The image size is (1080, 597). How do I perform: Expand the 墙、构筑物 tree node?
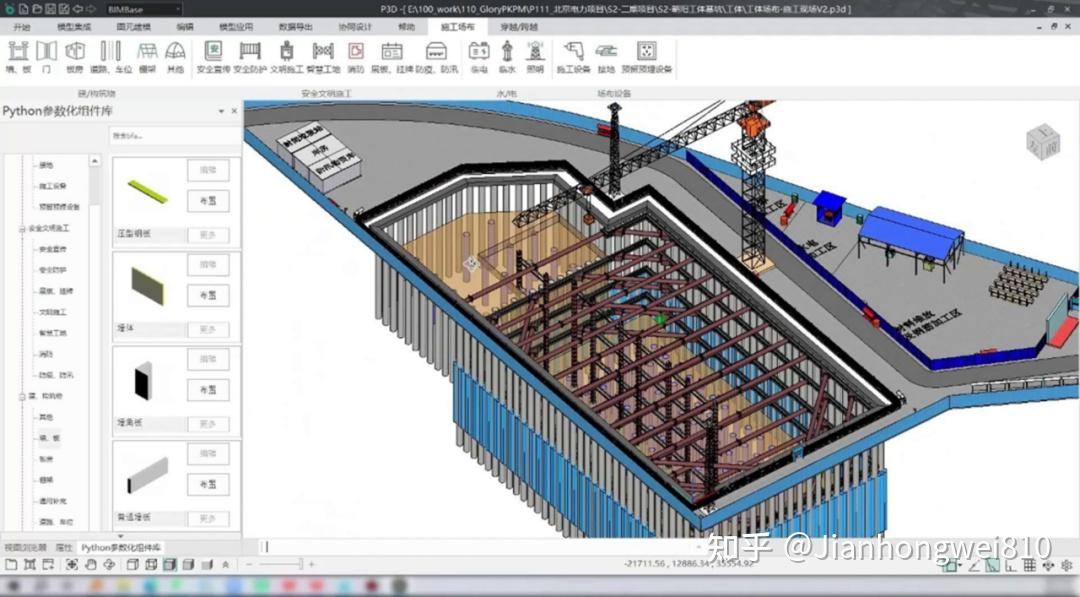pyautogui.click(x=21, y=394)
